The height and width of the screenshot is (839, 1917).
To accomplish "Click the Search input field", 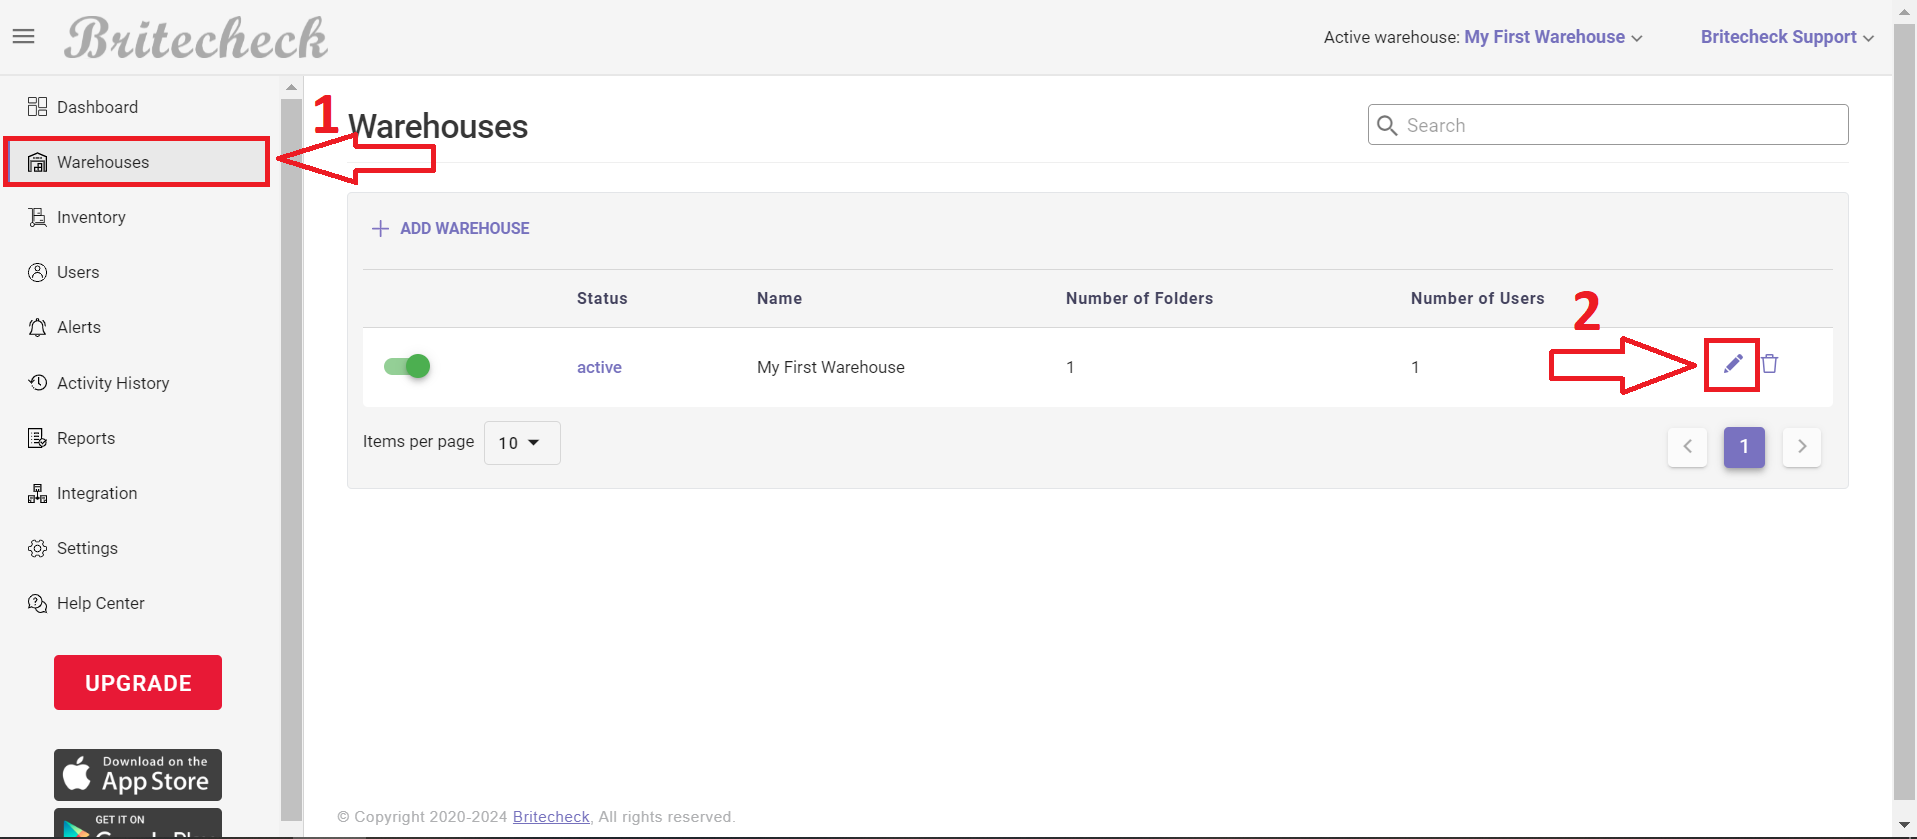I will 1608,125.
